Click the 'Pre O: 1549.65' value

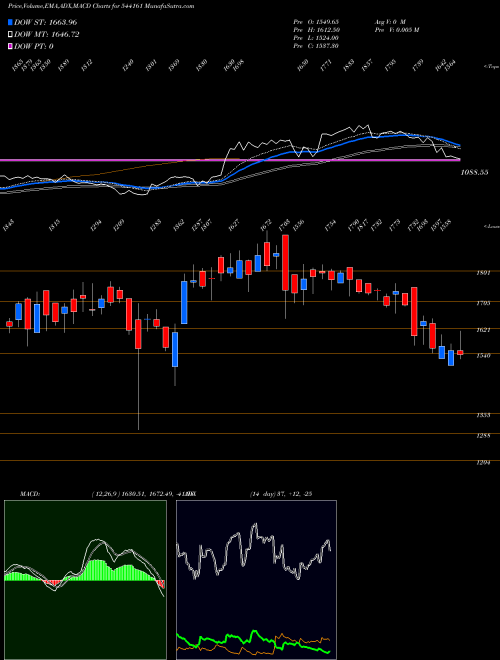tap(316, 21)
